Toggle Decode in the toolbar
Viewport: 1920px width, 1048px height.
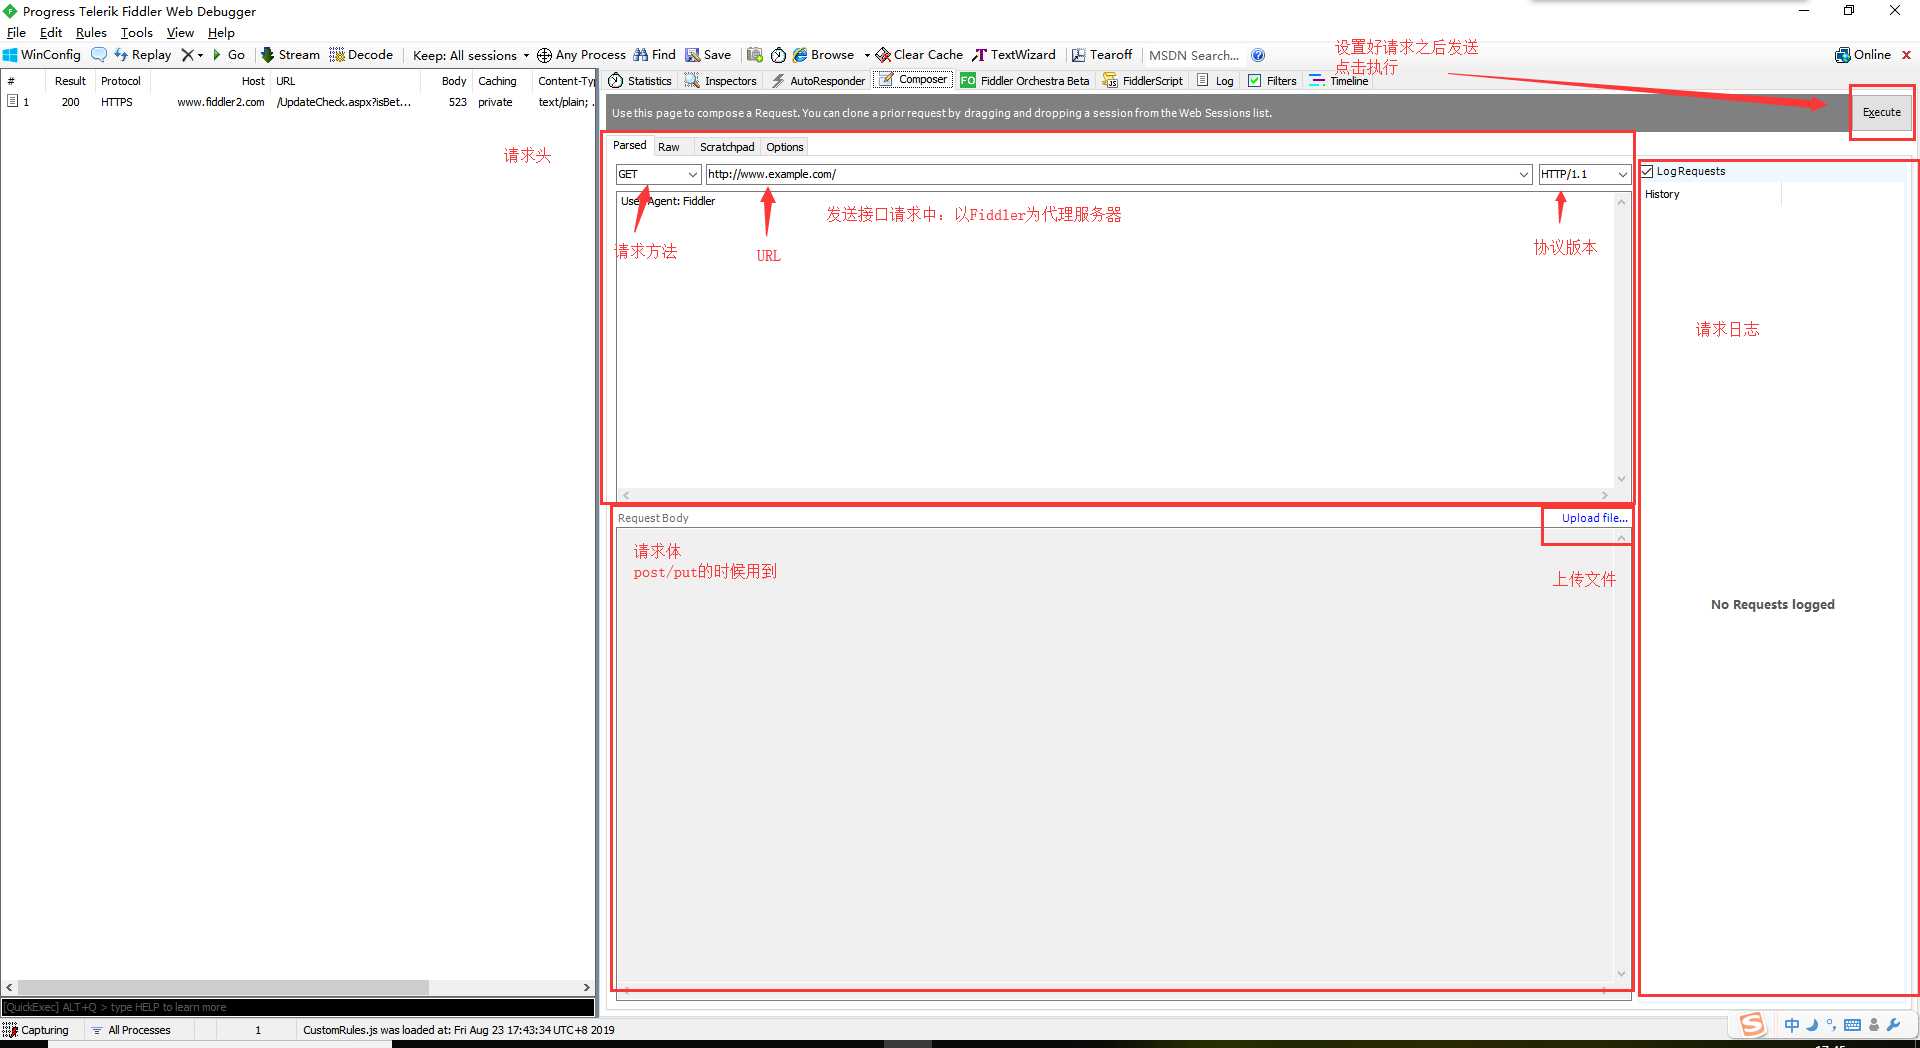(361, 55)
